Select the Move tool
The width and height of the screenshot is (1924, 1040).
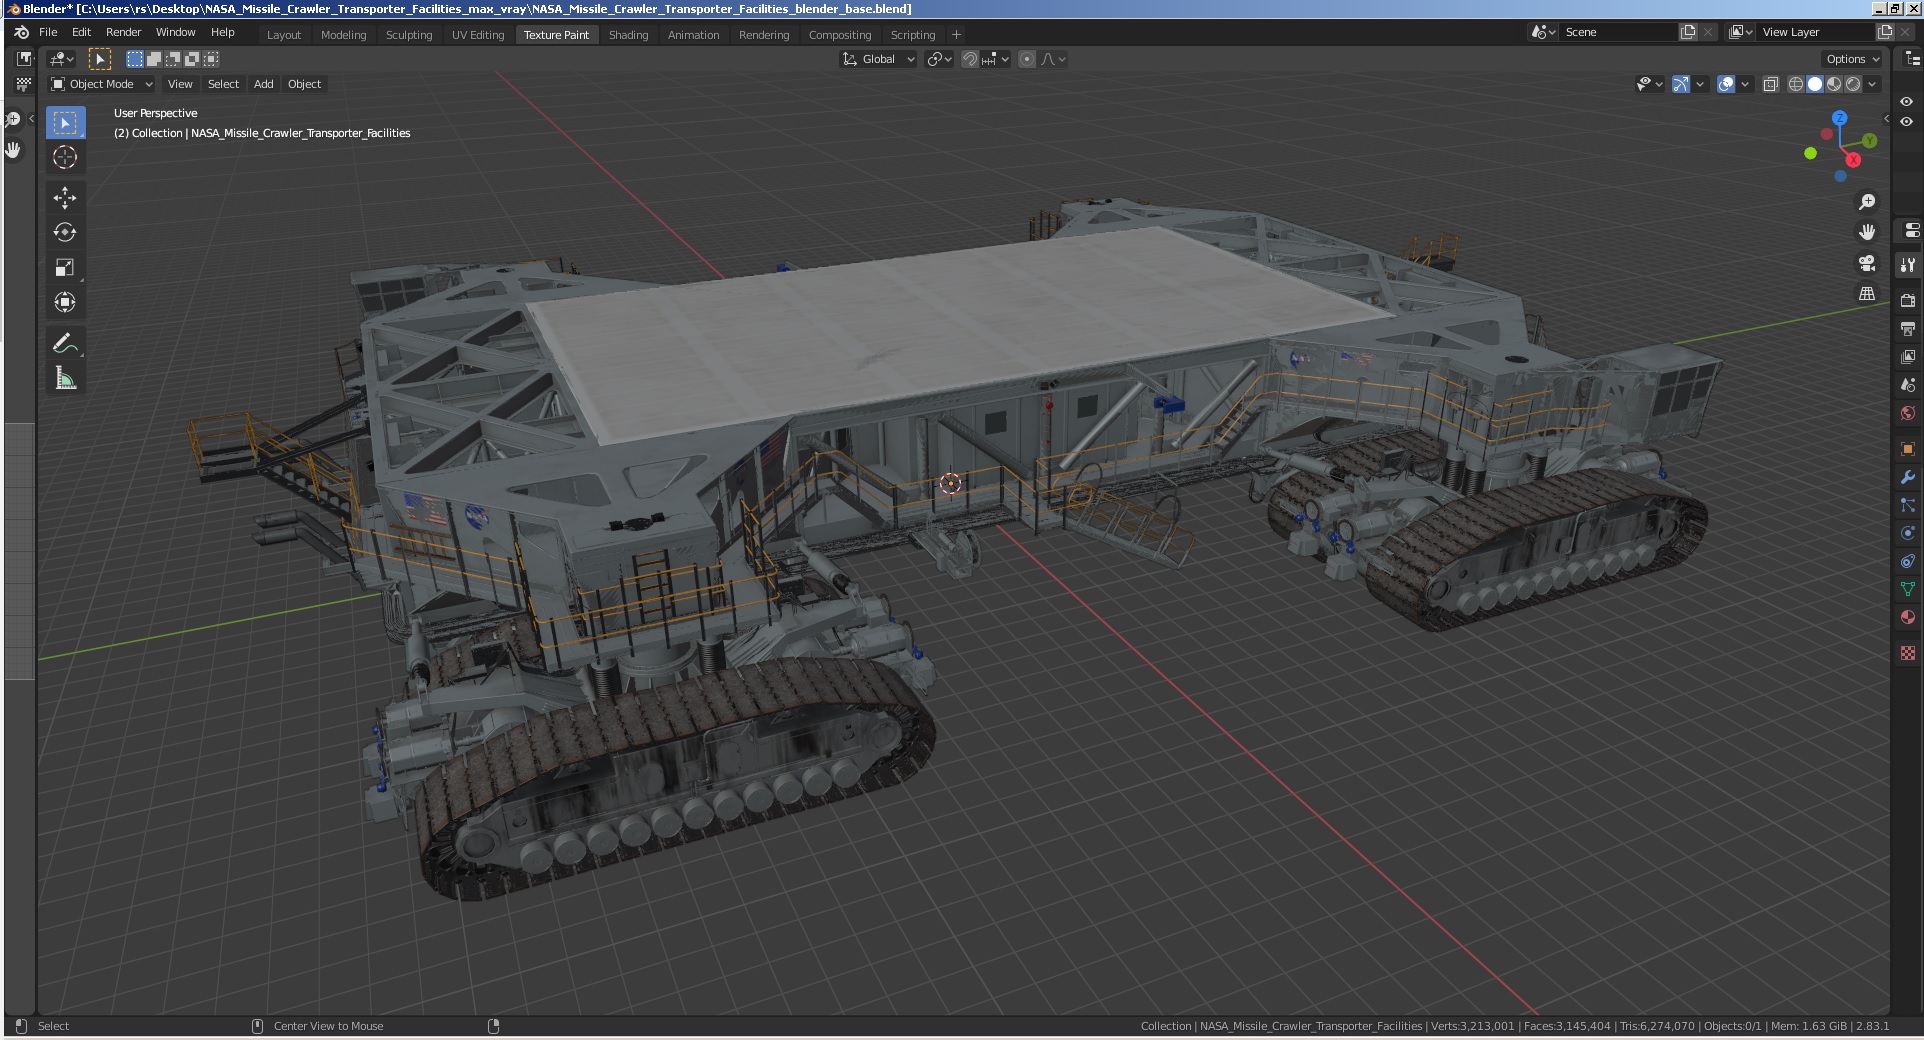[65, 197]
